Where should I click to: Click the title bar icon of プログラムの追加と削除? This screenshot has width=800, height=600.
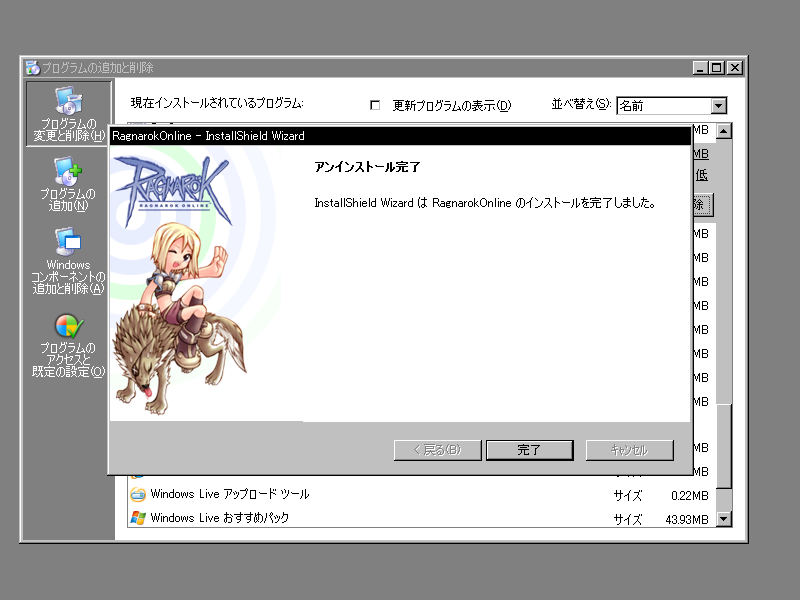(x=33, y=67)
